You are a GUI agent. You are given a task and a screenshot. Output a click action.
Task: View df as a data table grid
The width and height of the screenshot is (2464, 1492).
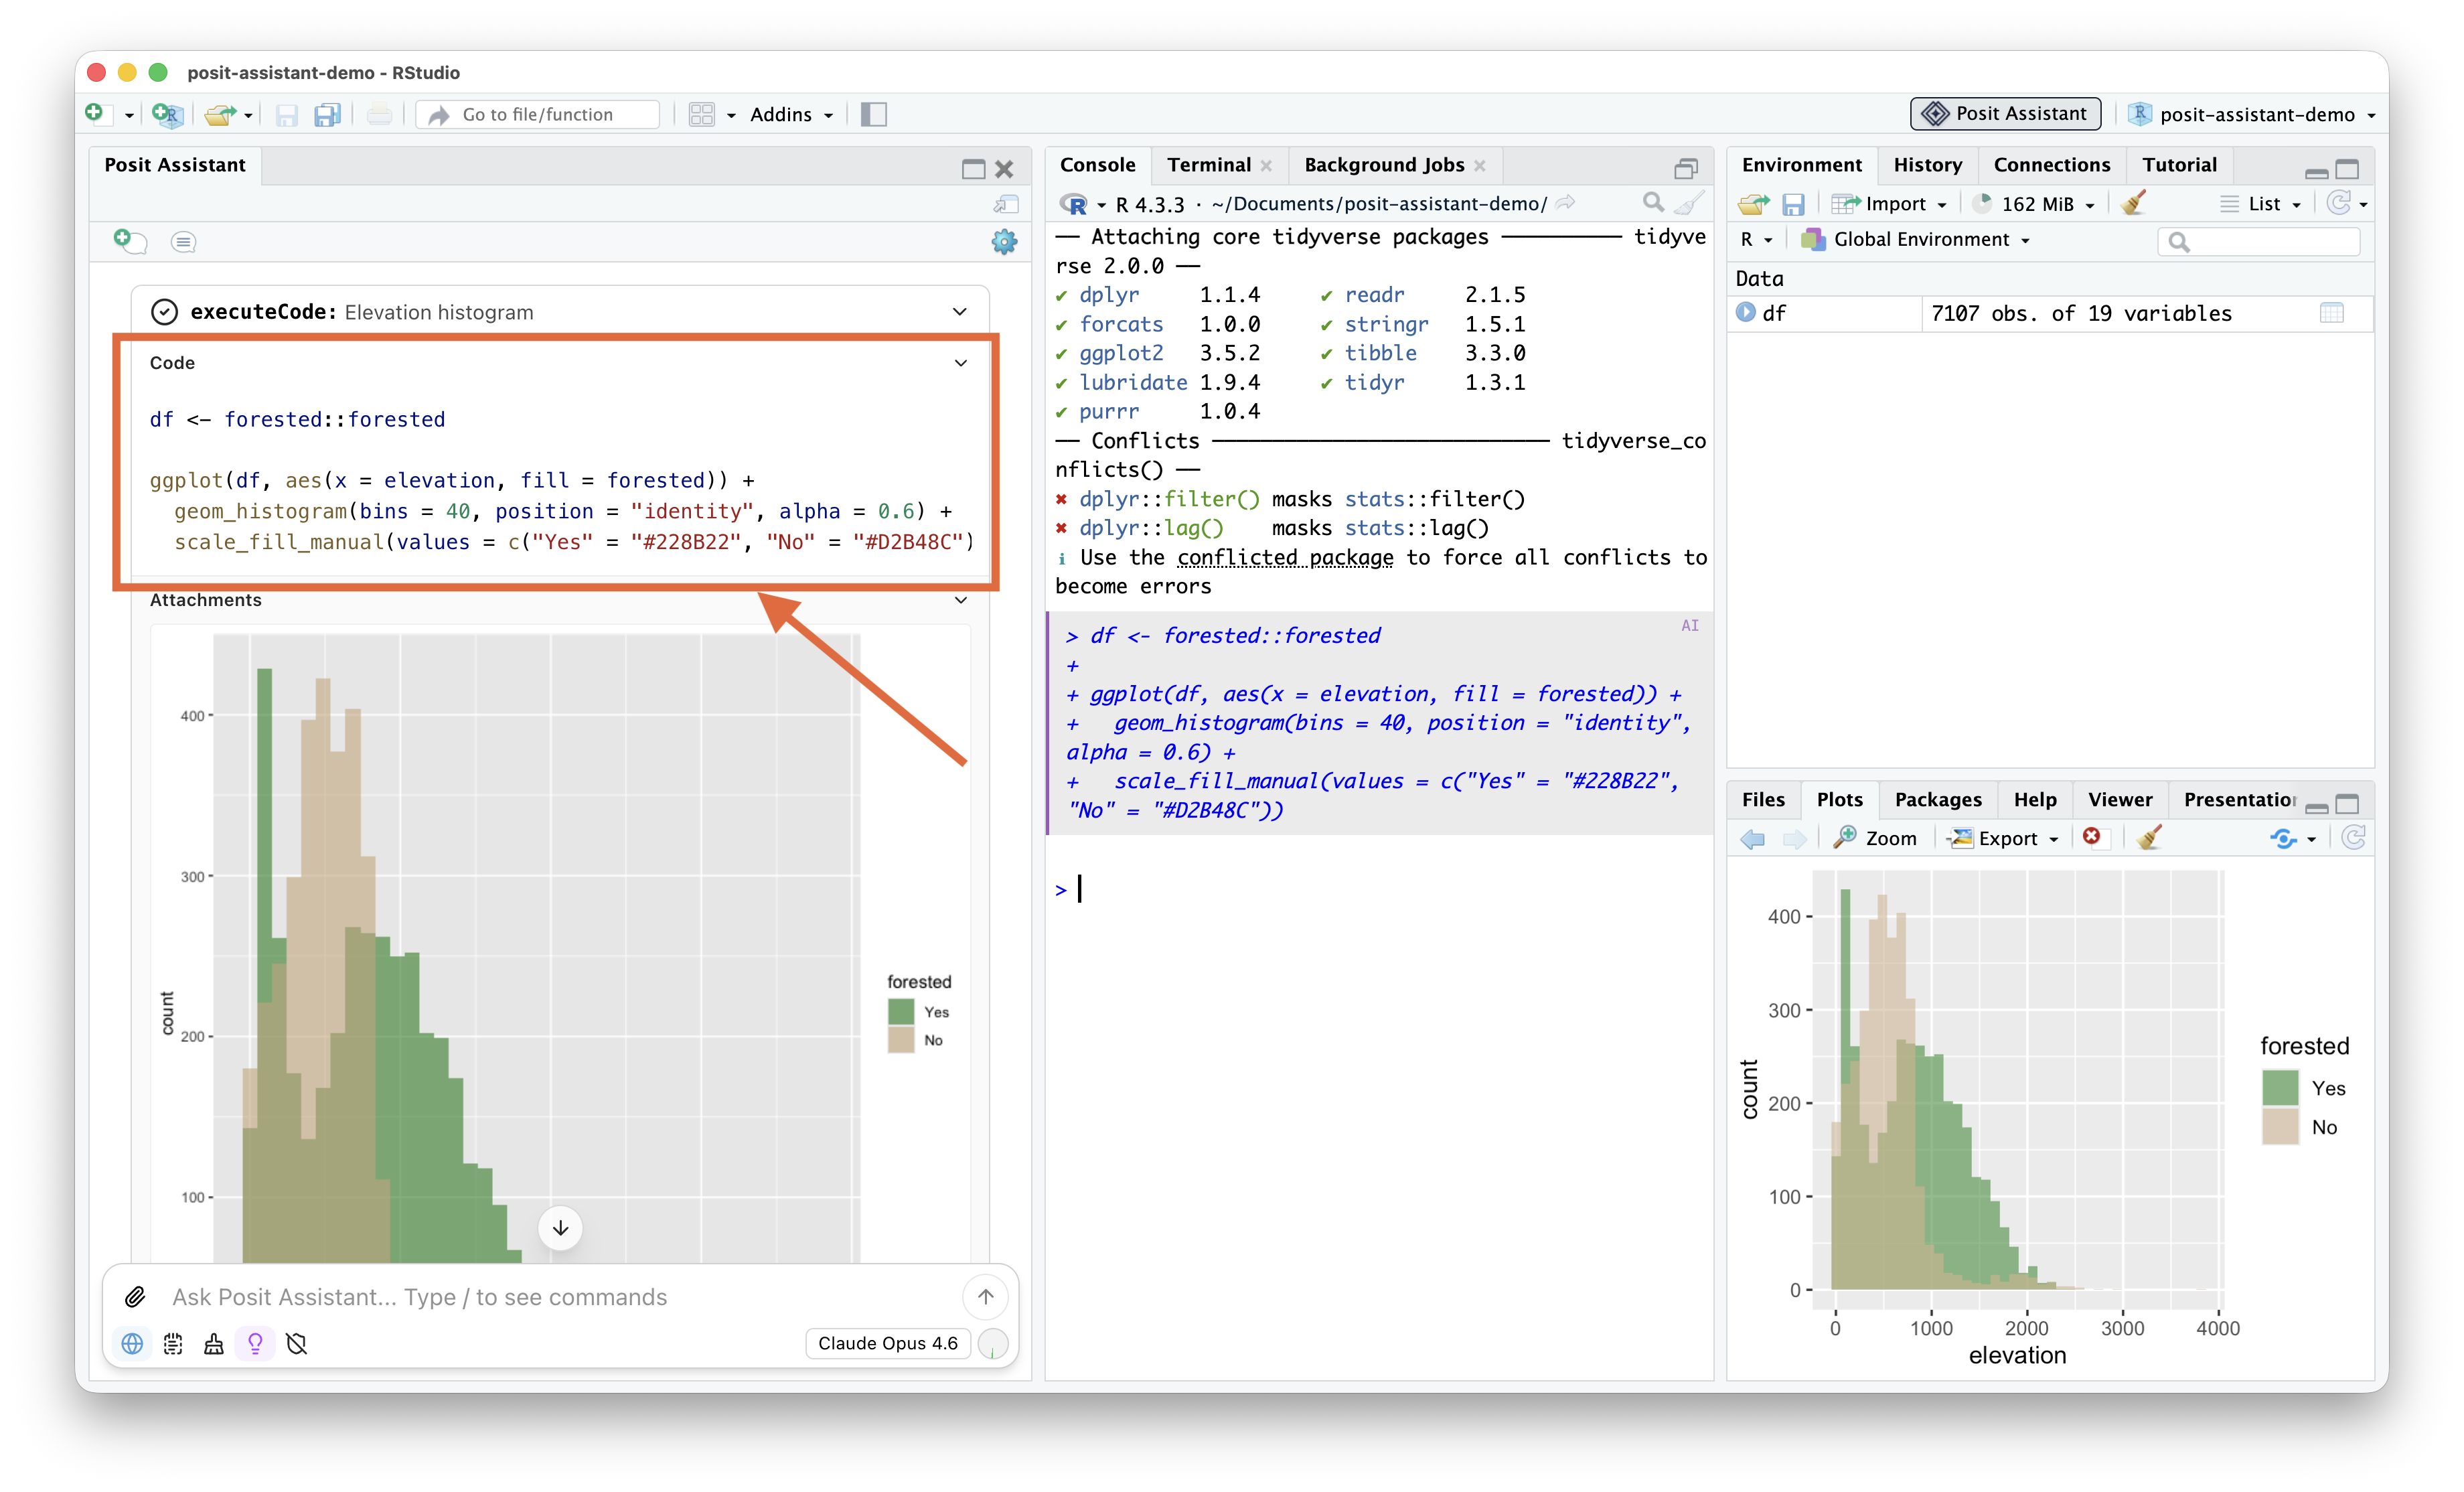pyautogui.click(x=2331, y=313)
